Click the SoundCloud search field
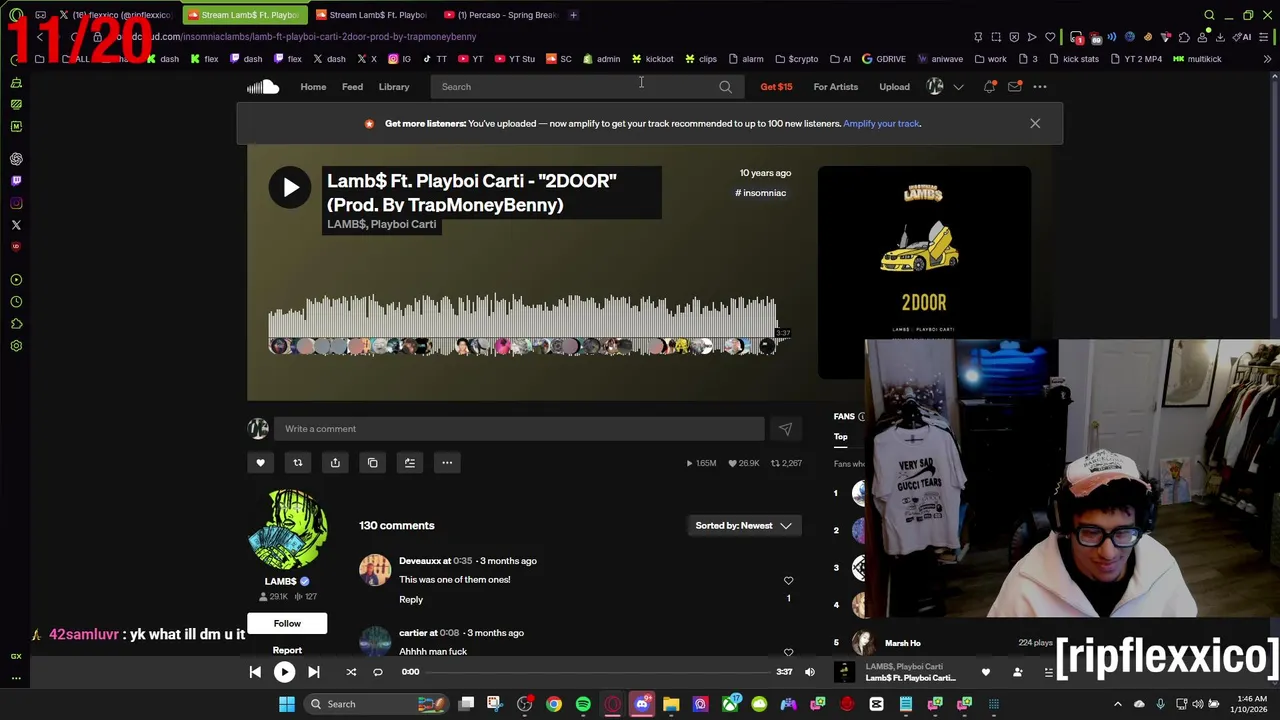 pos(586,87)
